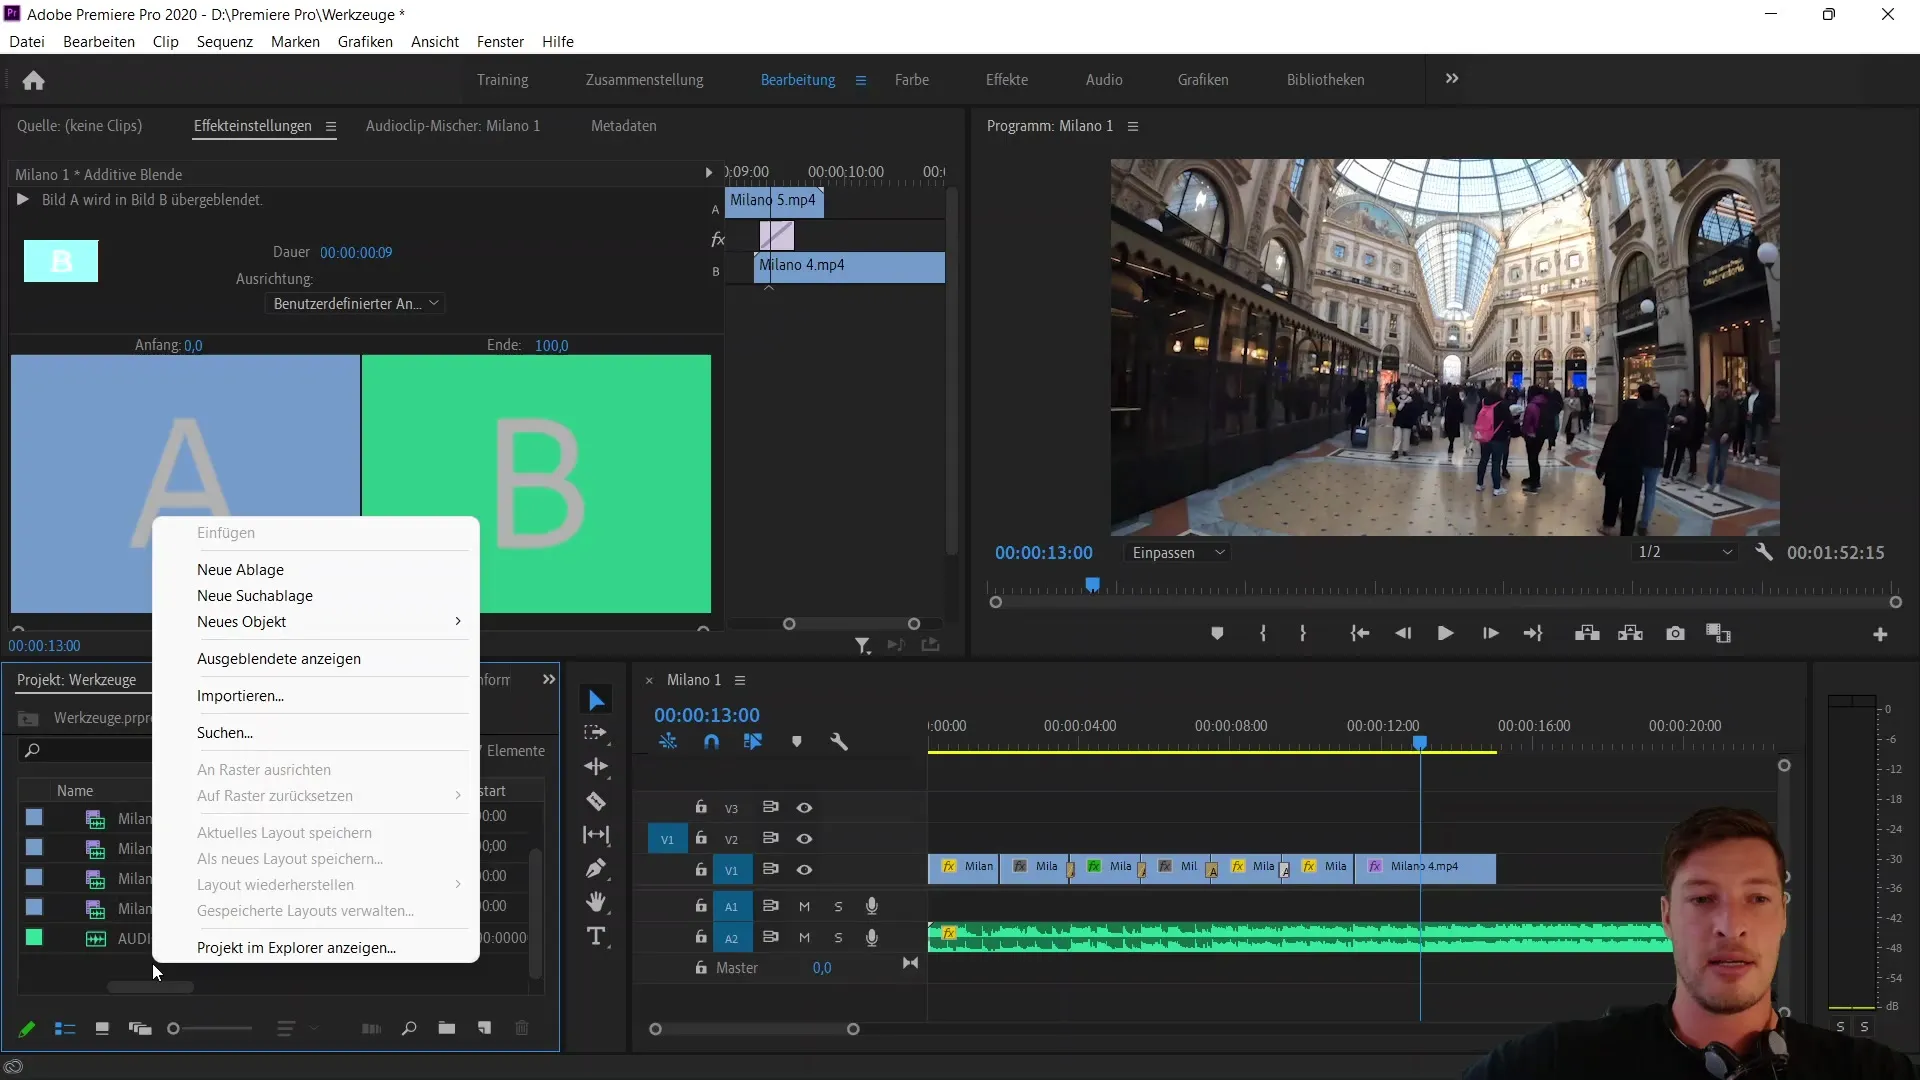Select the Type tool
The image size is (1920, 1080).
click(596, 936)
